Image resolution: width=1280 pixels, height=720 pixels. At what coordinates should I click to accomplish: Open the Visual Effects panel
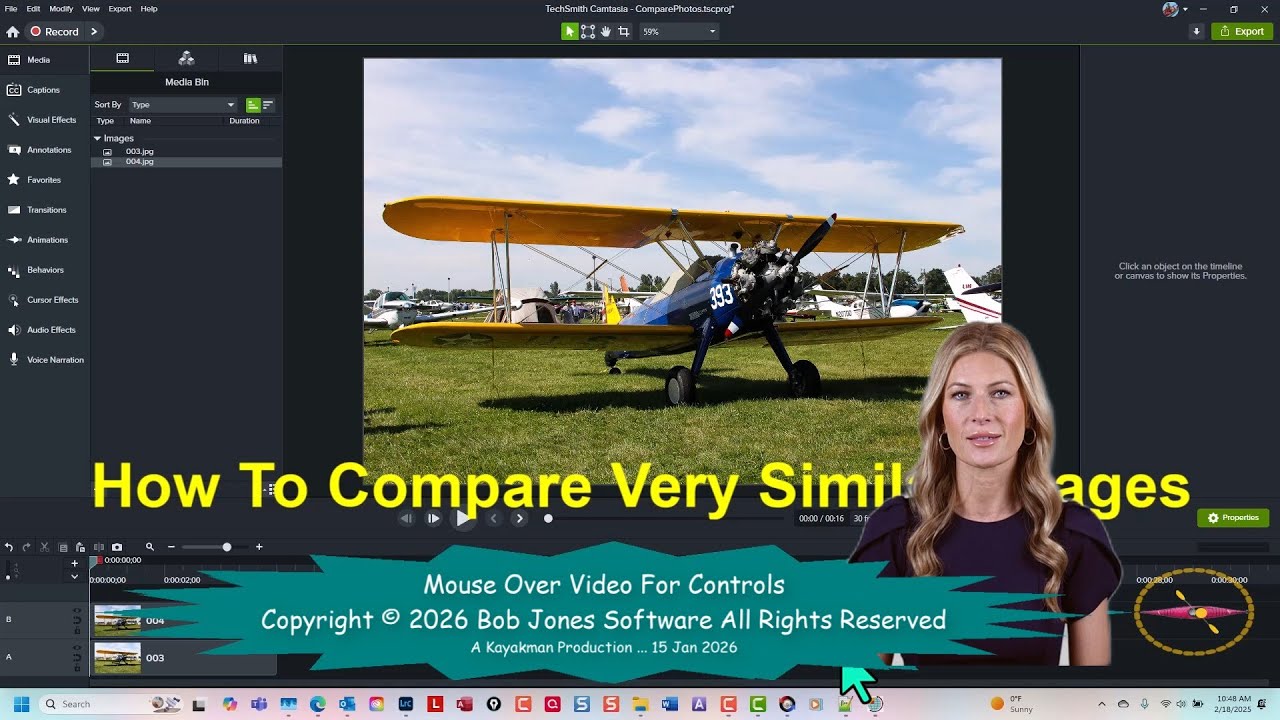point(44,120)
